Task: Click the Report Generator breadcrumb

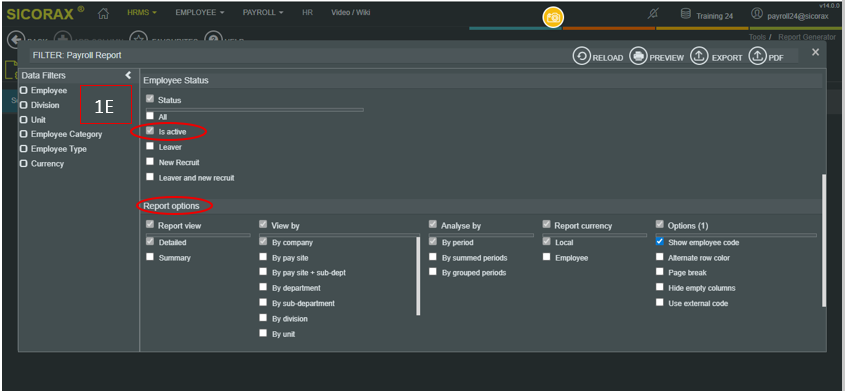Action: click(807, 37)
